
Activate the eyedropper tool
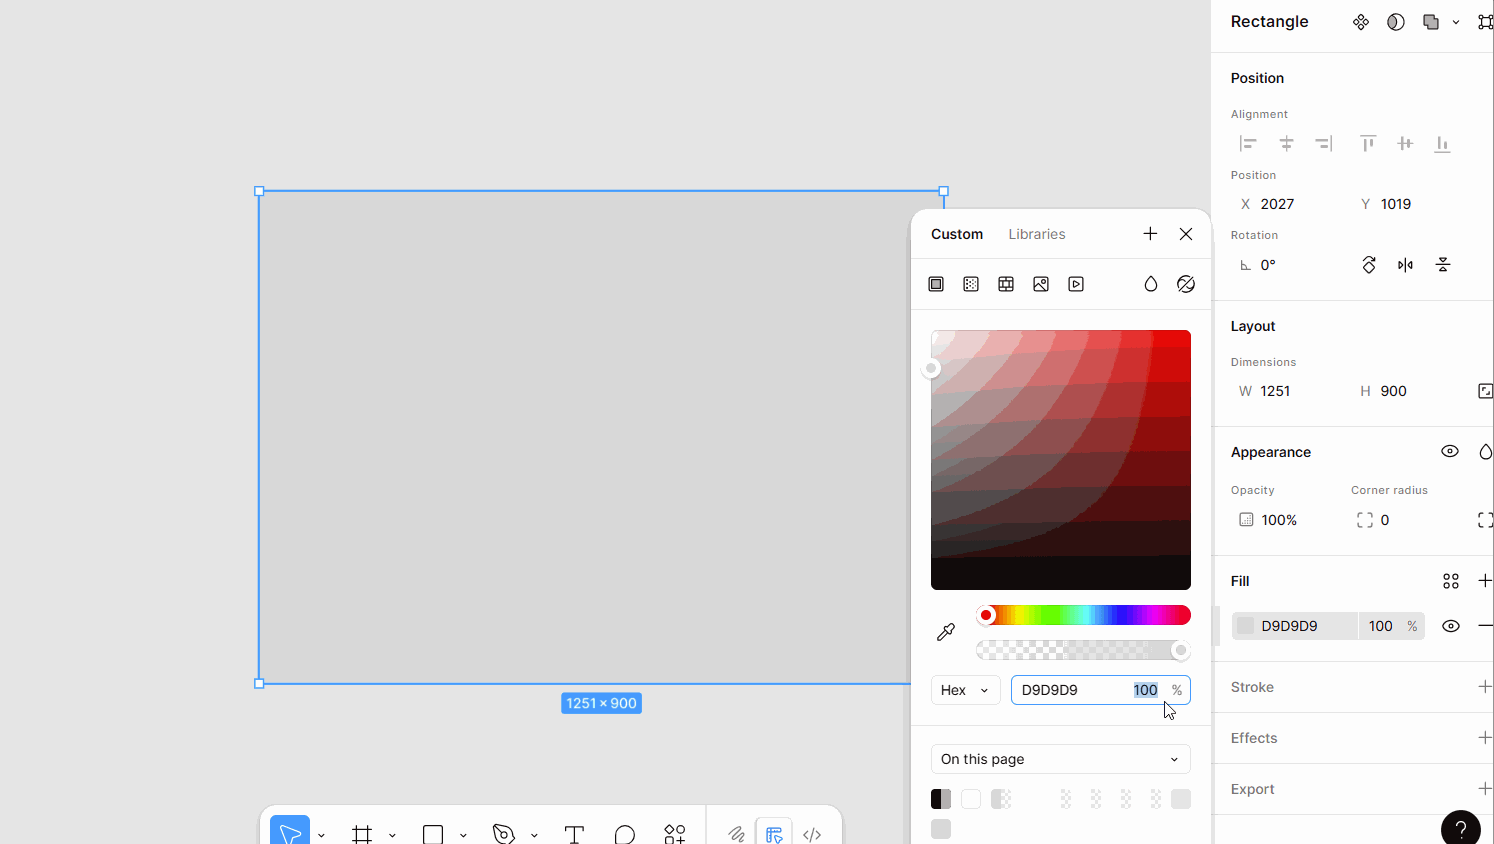[x=946, y=632]
